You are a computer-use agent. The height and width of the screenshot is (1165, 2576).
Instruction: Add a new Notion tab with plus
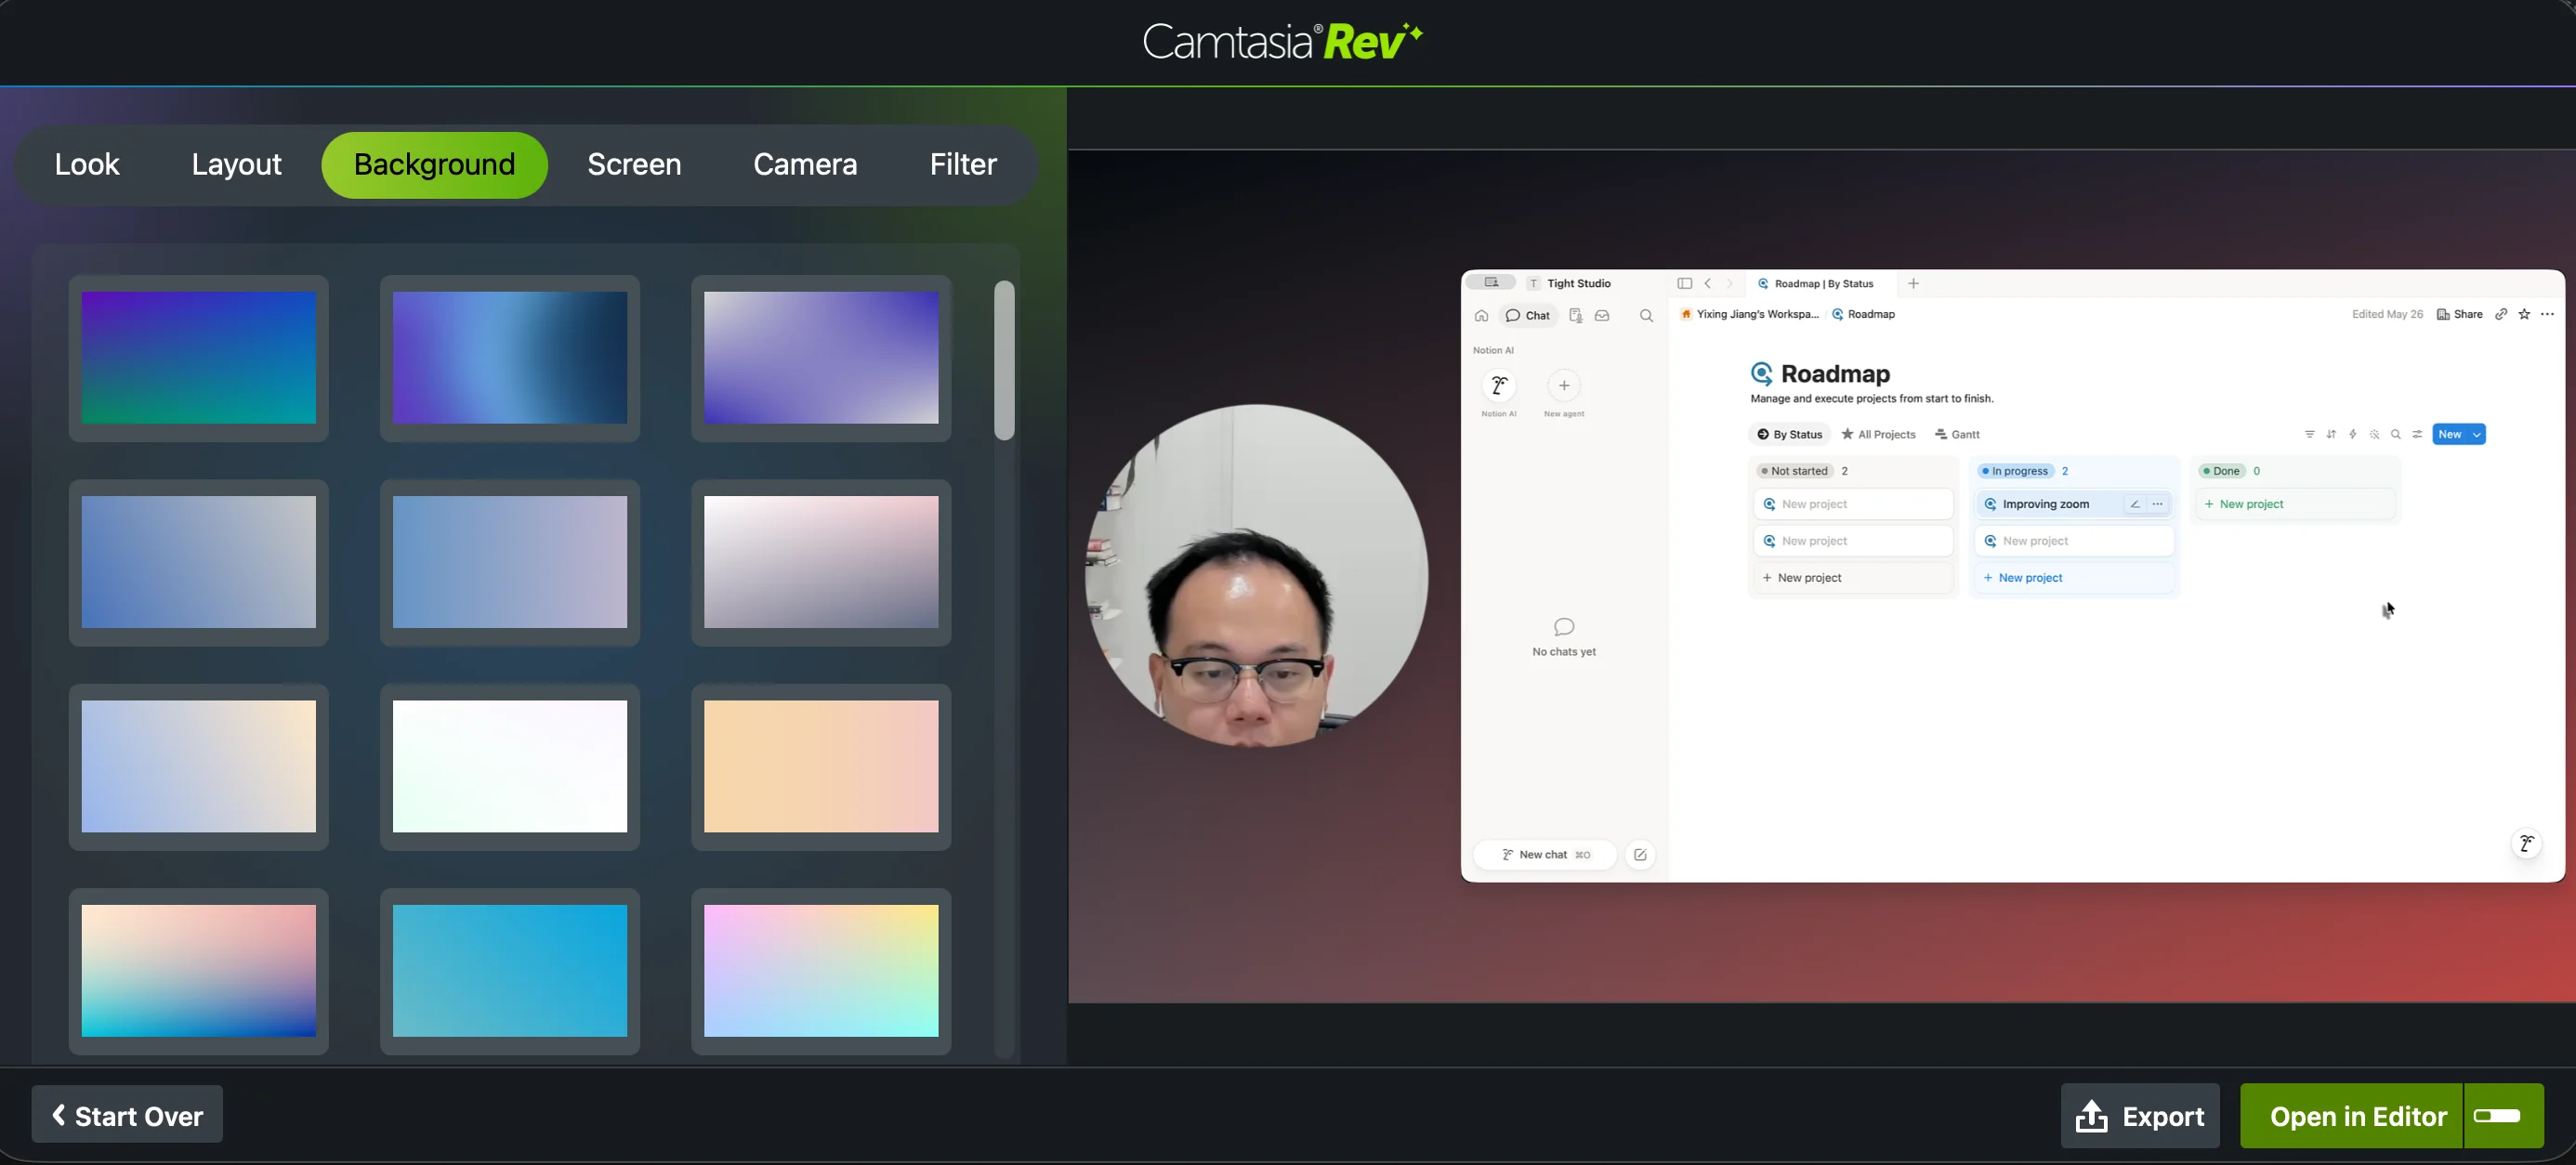[x=1913, y=284]
